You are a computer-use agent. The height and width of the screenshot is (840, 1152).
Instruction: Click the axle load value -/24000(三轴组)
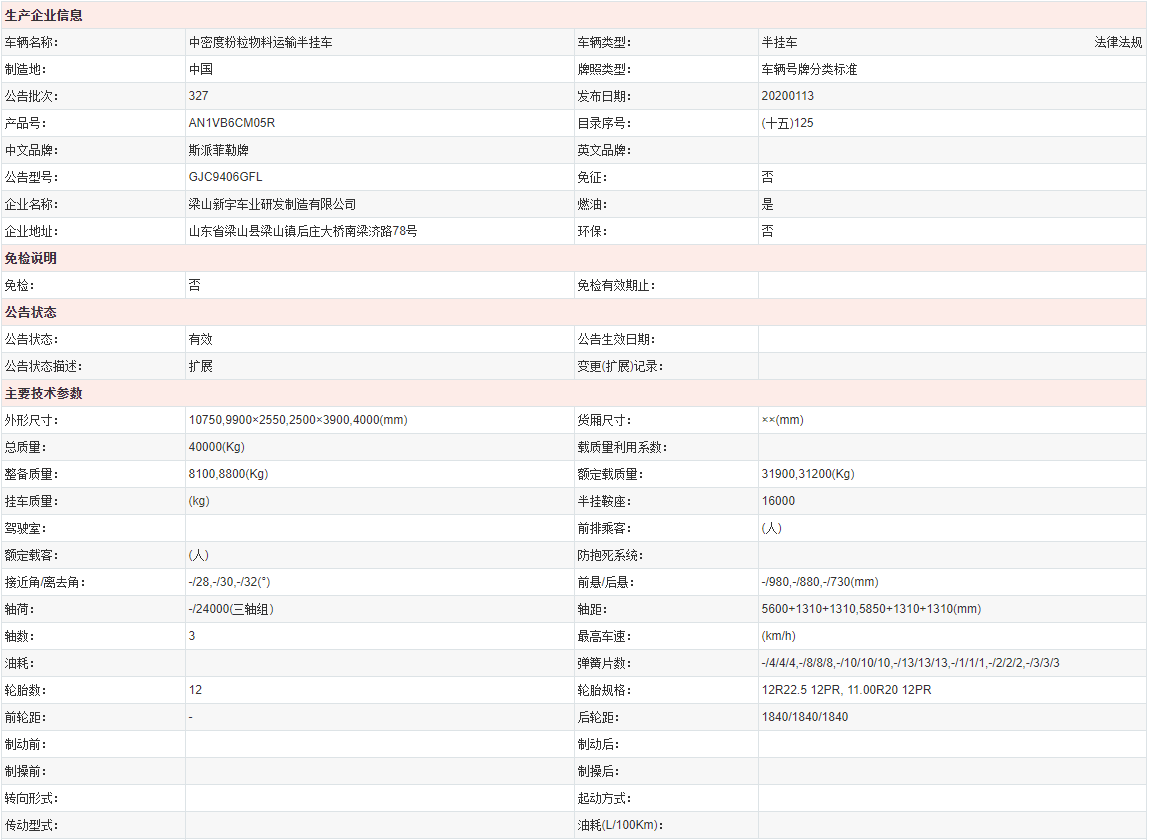(x=231, y=609)
